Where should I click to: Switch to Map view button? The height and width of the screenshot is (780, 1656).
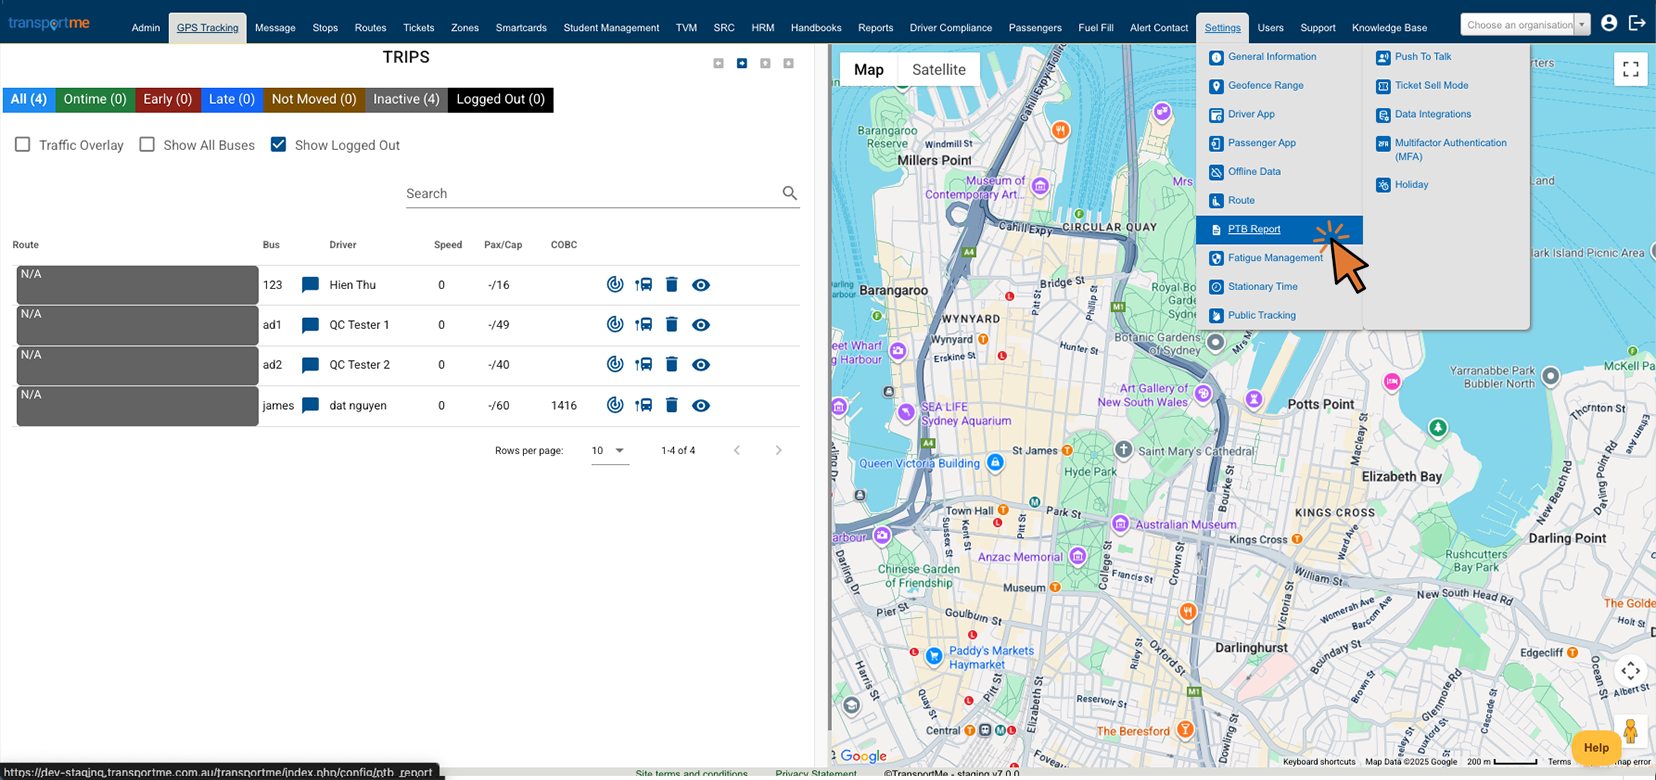(869, 69)
